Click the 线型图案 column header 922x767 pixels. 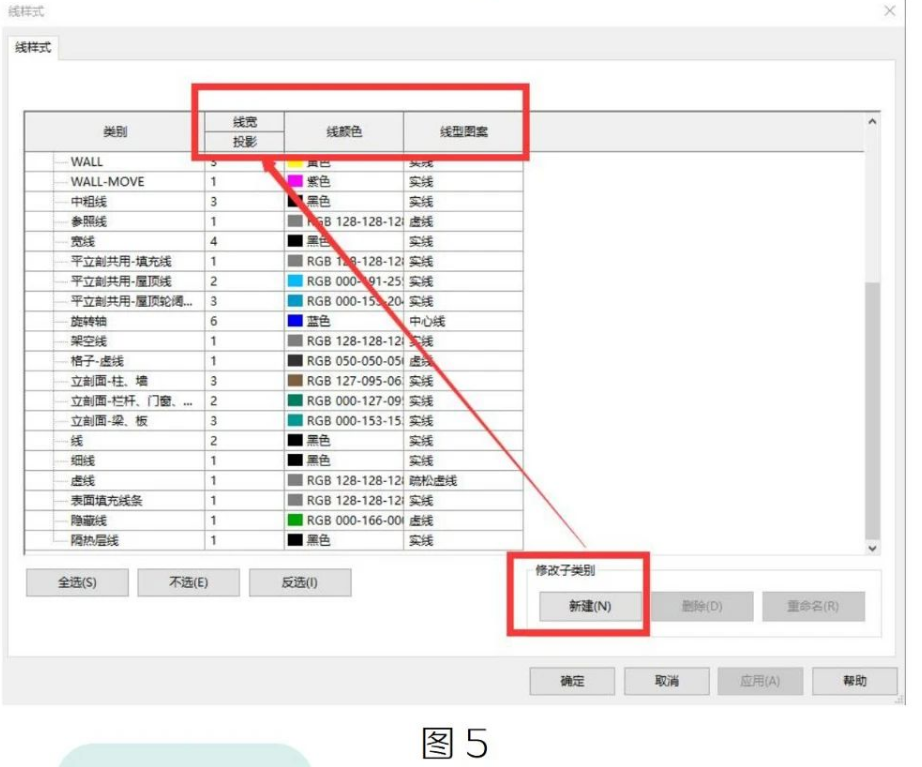[x=463, y=131]
